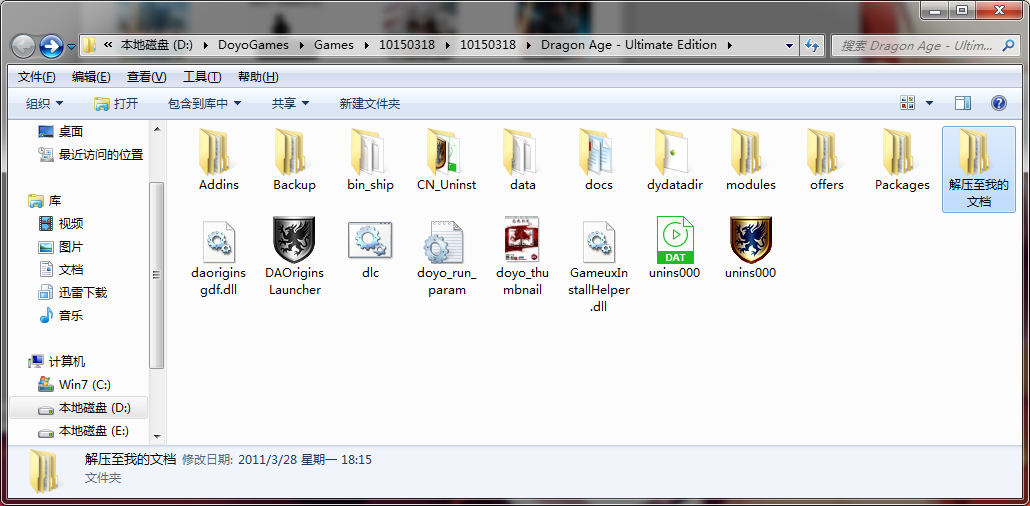Select the docs folder

(x=599, y=160)
